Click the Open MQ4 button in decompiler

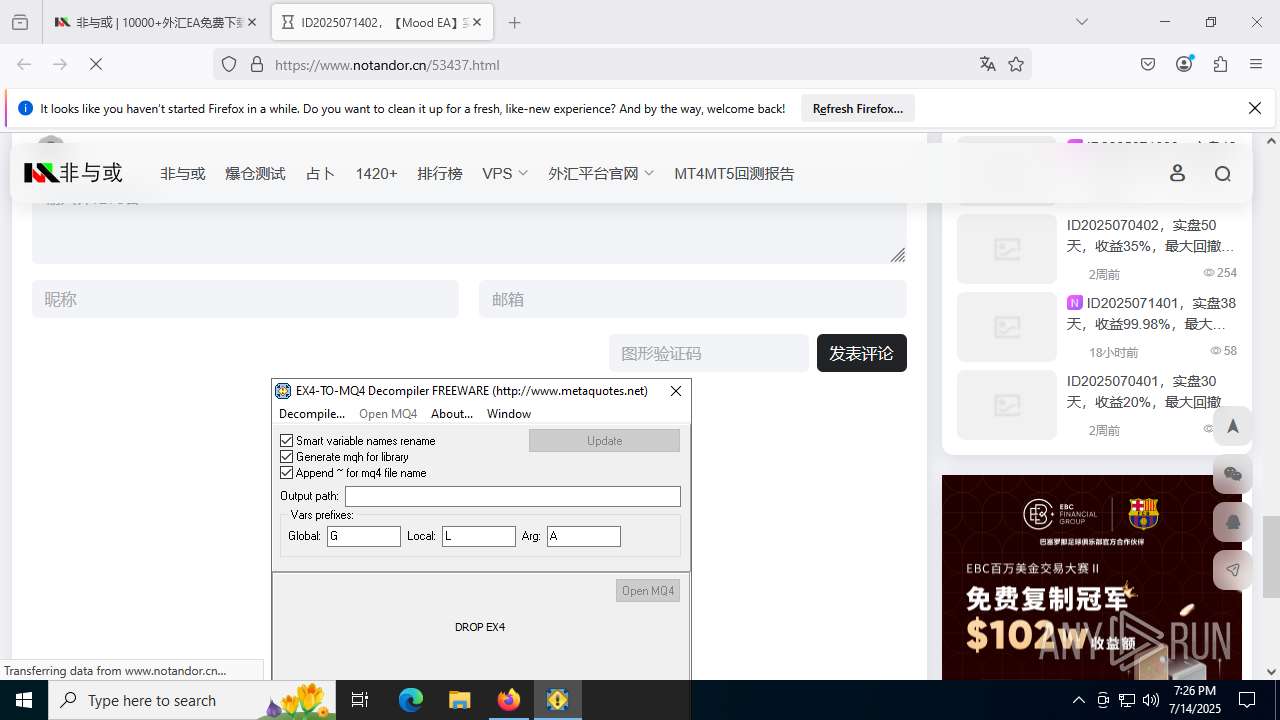[648, 590]
